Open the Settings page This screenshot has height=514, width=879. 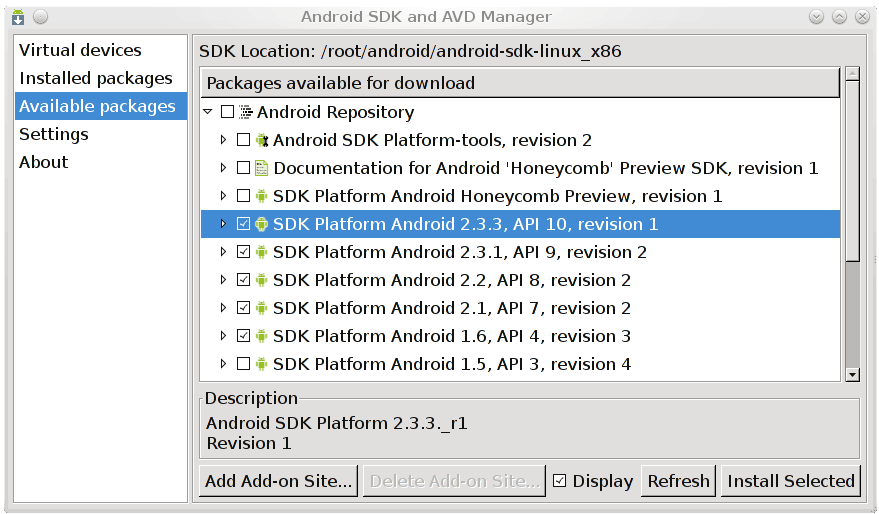coord(101,134)
